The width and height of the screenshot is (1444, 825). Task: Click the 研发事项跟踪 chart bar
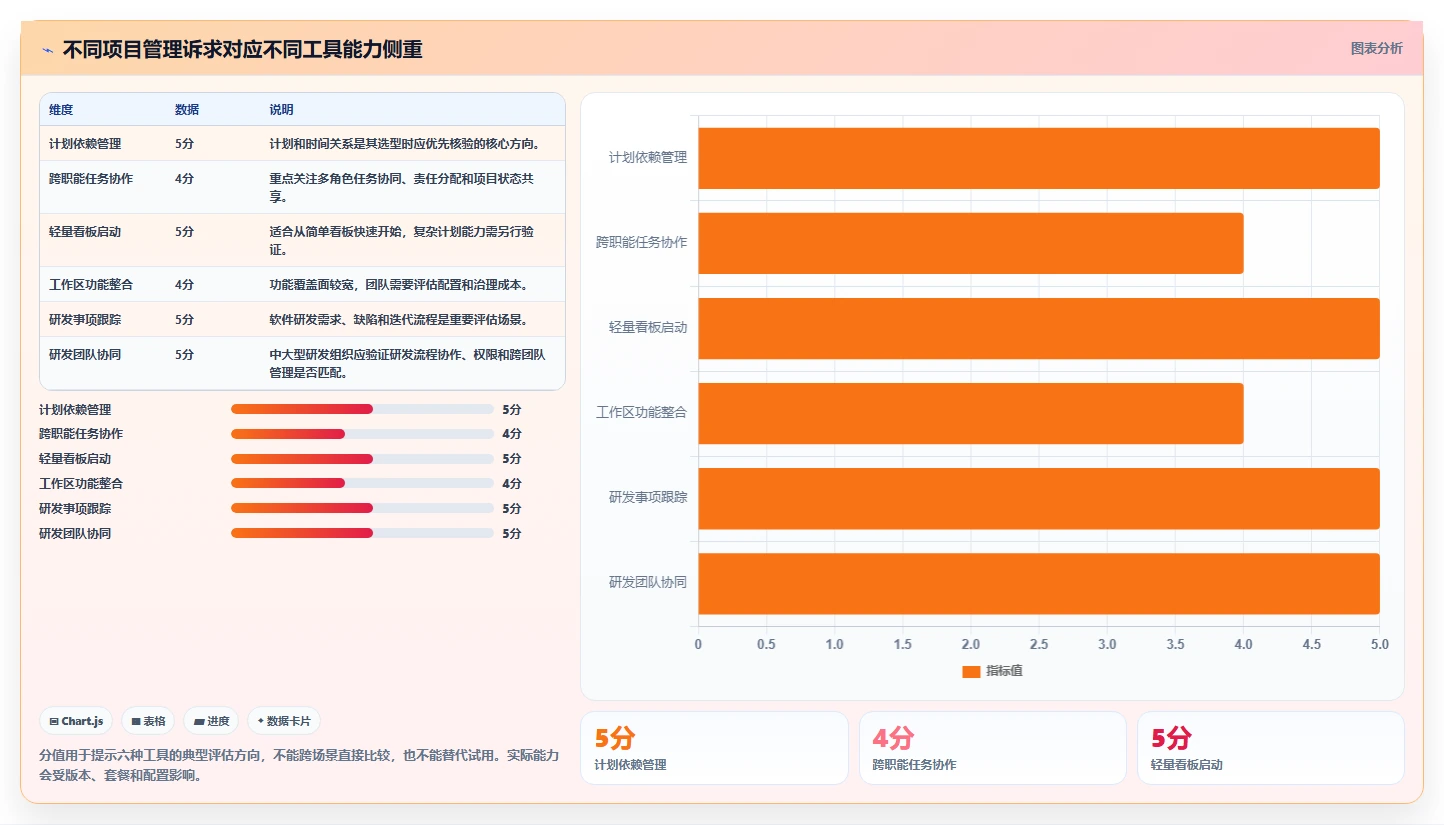click(1038, 498)
